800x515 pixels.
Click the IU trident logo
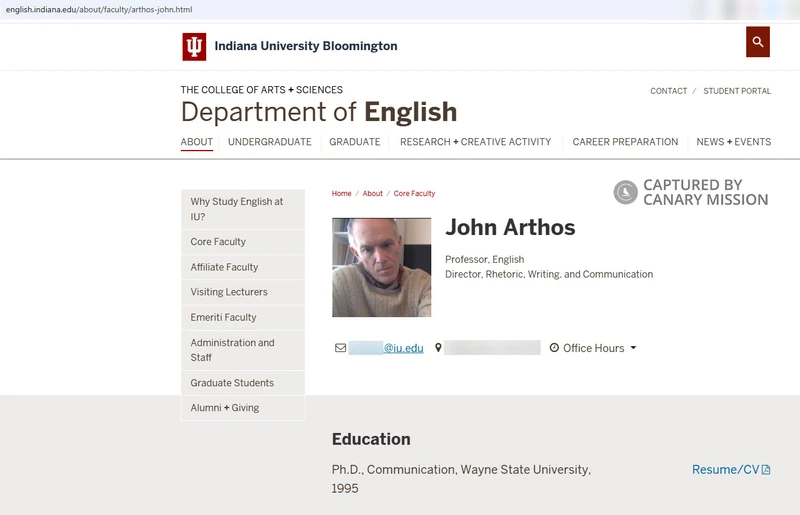tap(194, 47)
